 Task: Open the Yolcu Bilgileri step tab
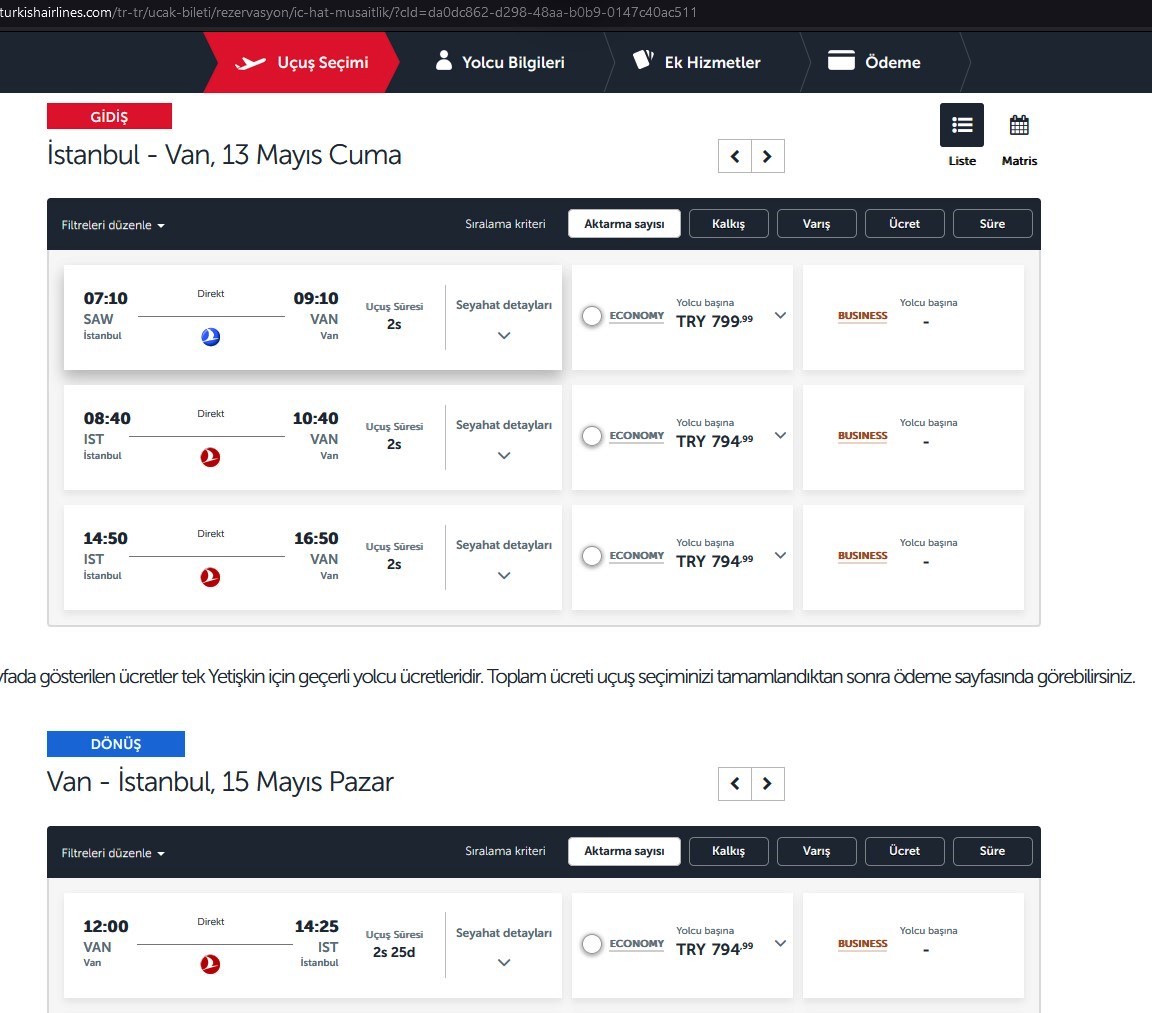click(x=501, y=62)
